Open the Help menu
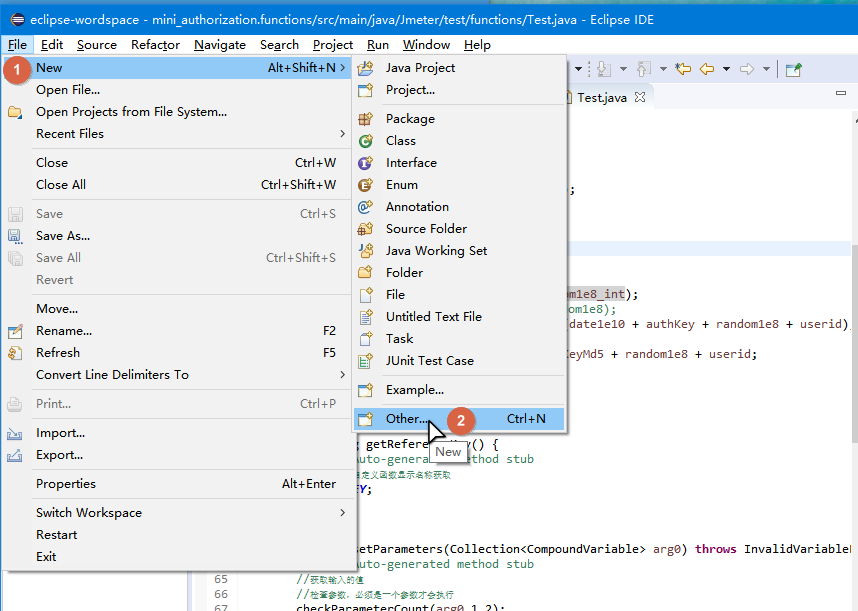 (x=477, y=45)
